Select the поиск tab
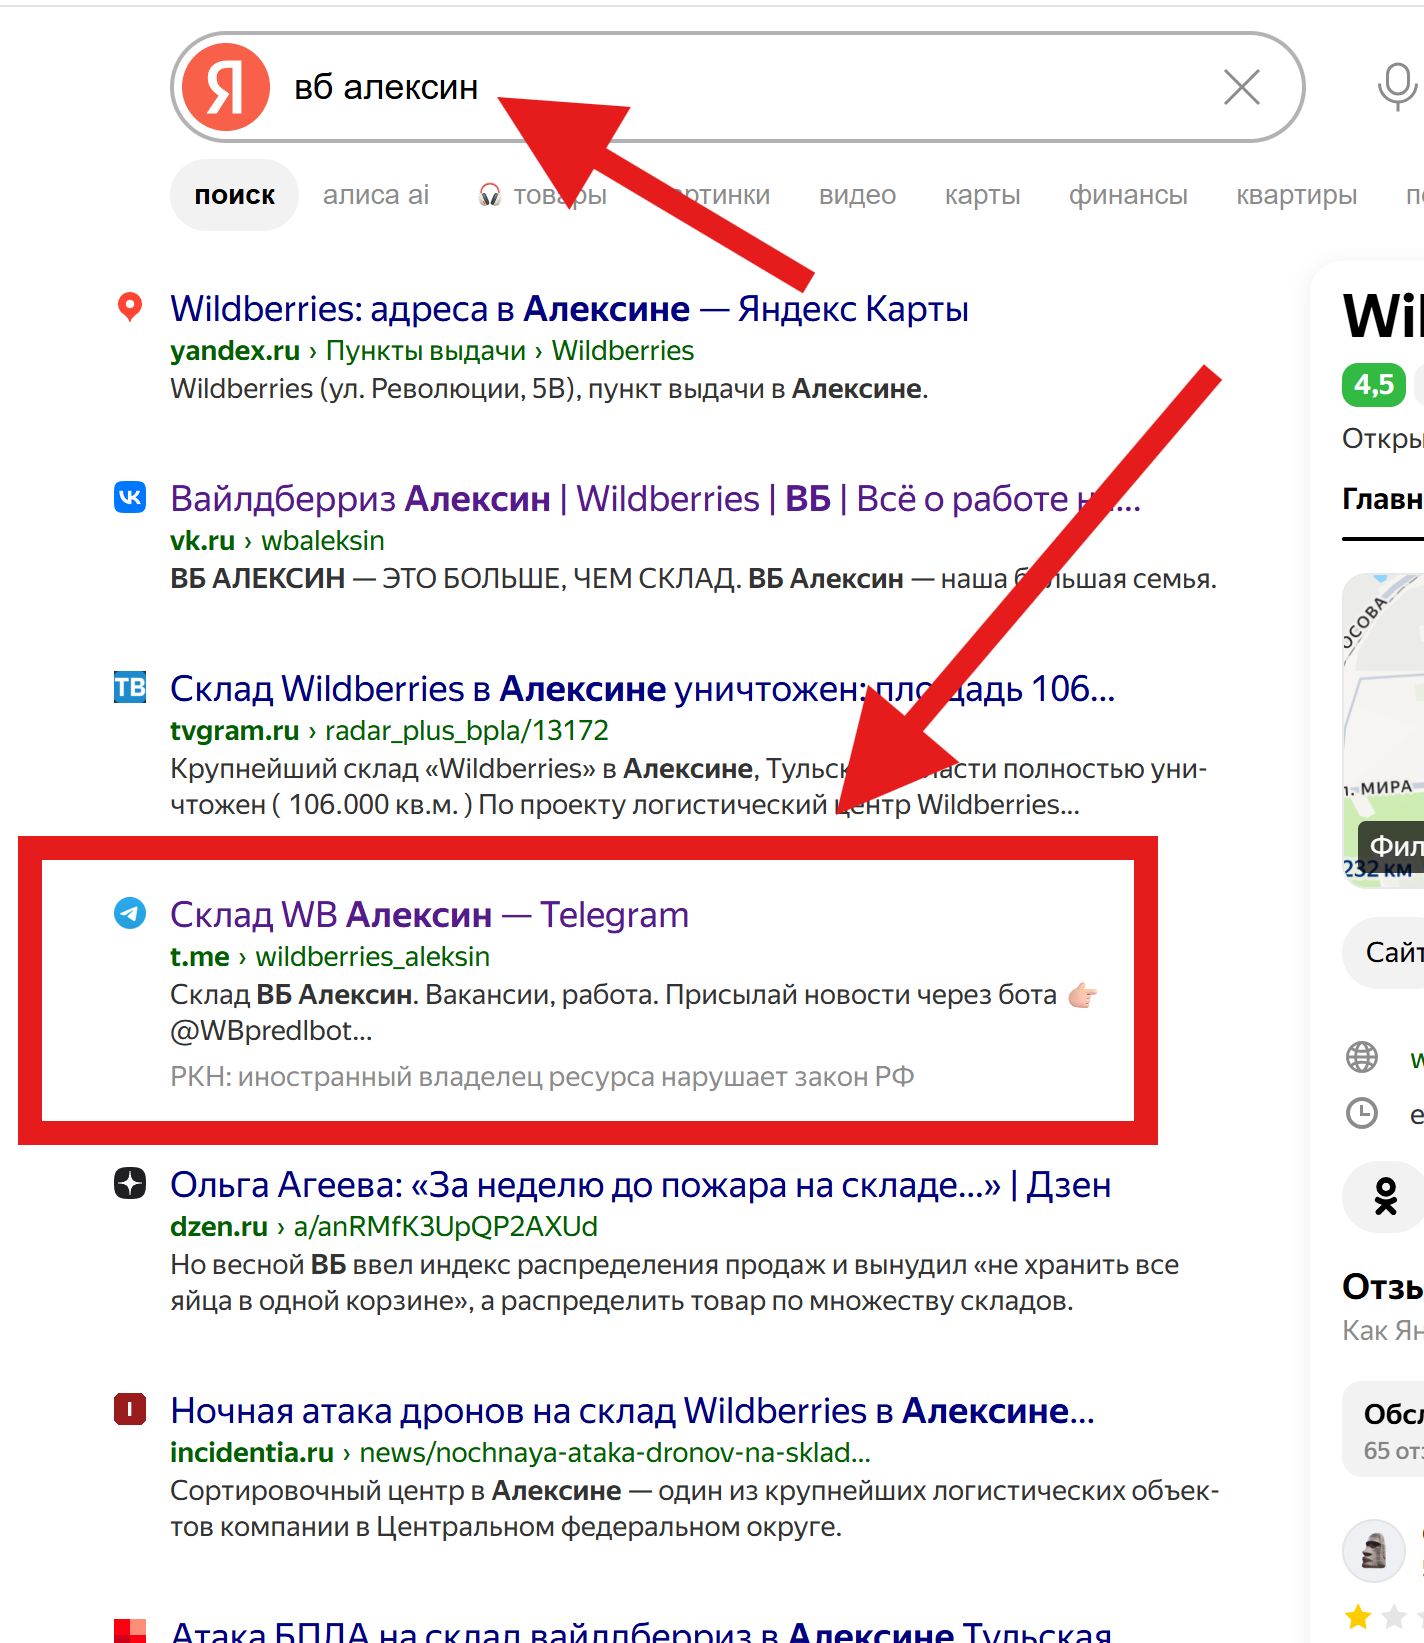 (235, 195)
